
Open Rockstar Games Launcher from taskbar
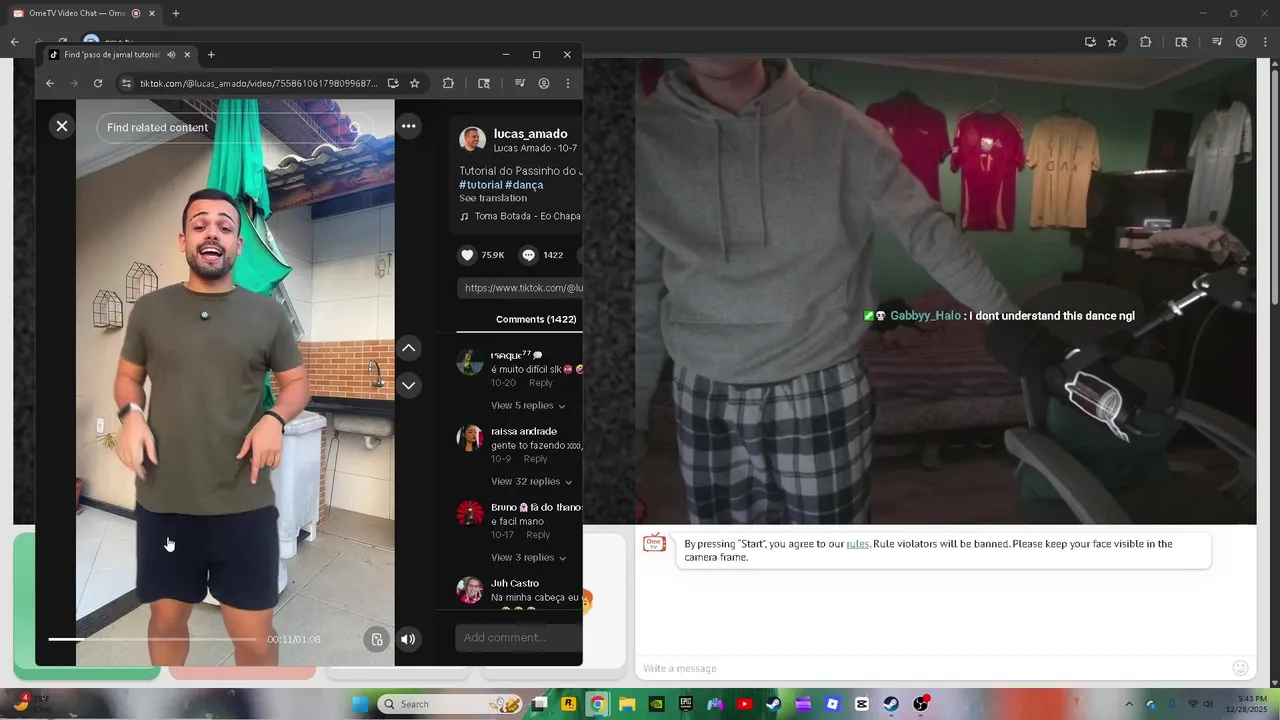pyautogui.click(x=568, y=704)
